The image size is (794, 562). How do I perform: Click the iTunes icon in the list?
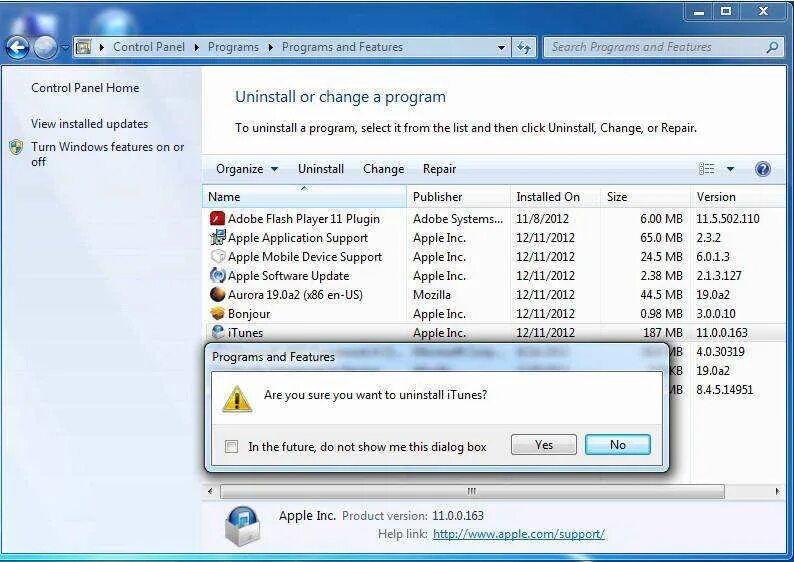click(x=217, y=332)
